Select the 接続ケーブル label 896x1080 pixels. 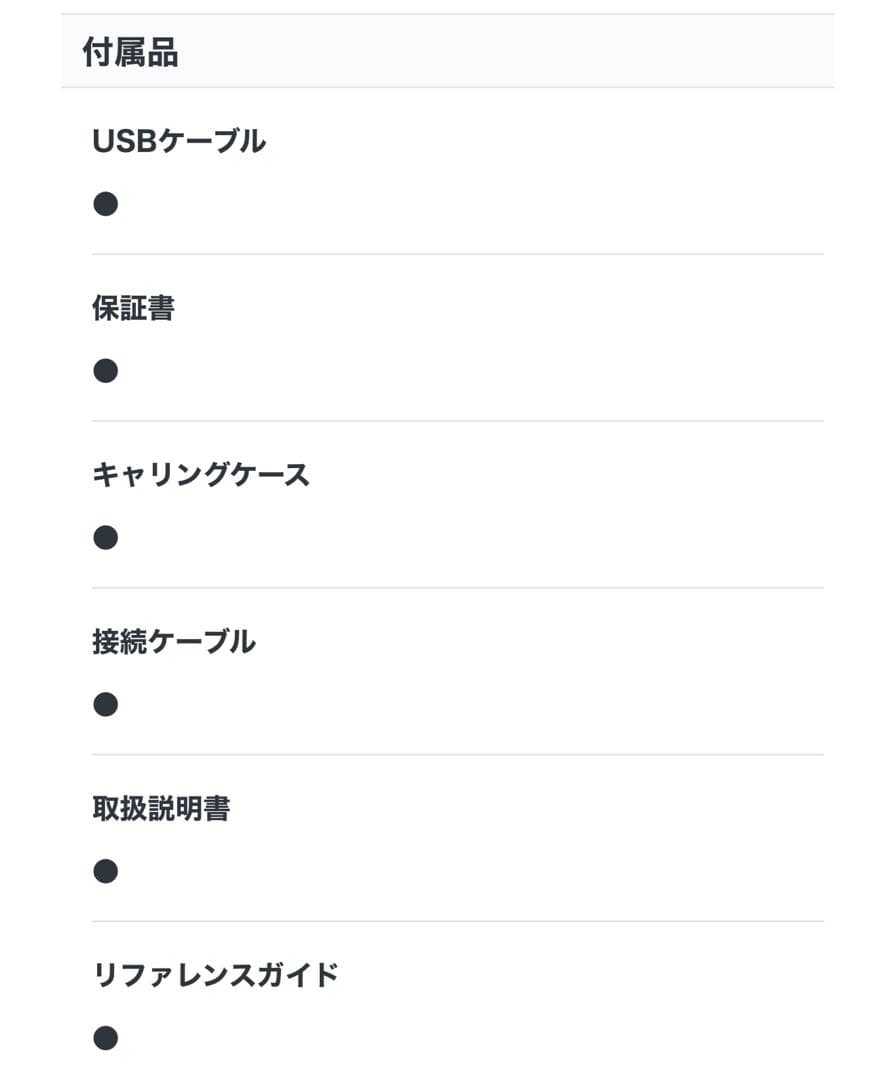click(x=174, y=642)
